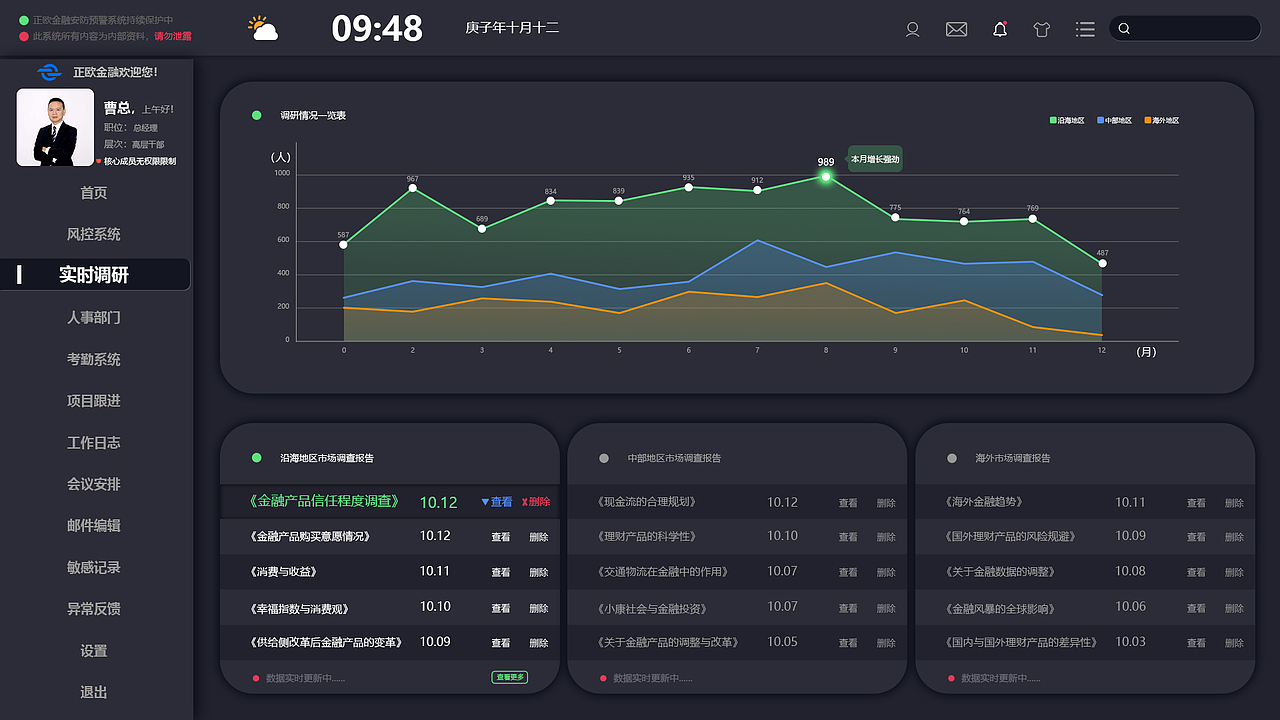Click the 查看更多 button
The width and height of the screenshot is (1280, 720).
coord(509,677)
